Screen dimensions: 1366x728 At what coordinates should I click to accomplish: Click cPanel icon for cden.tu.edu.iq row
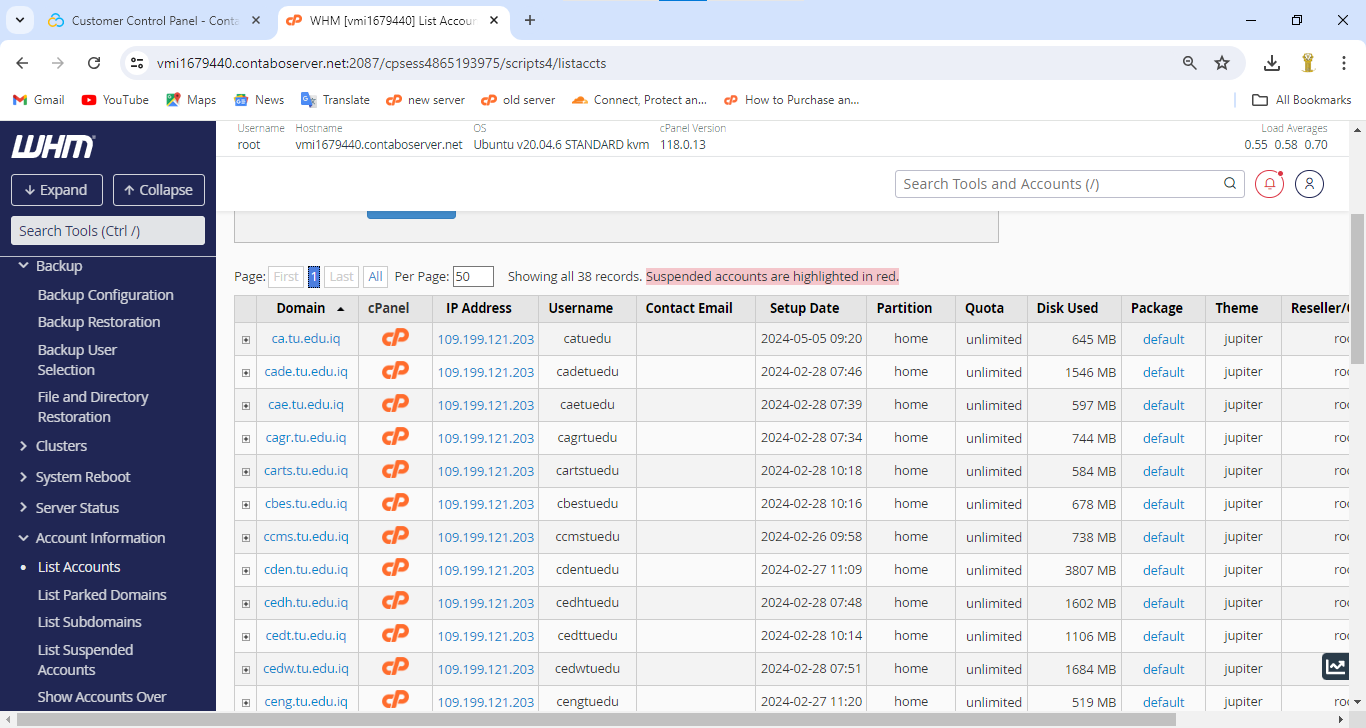click(396, 570)
